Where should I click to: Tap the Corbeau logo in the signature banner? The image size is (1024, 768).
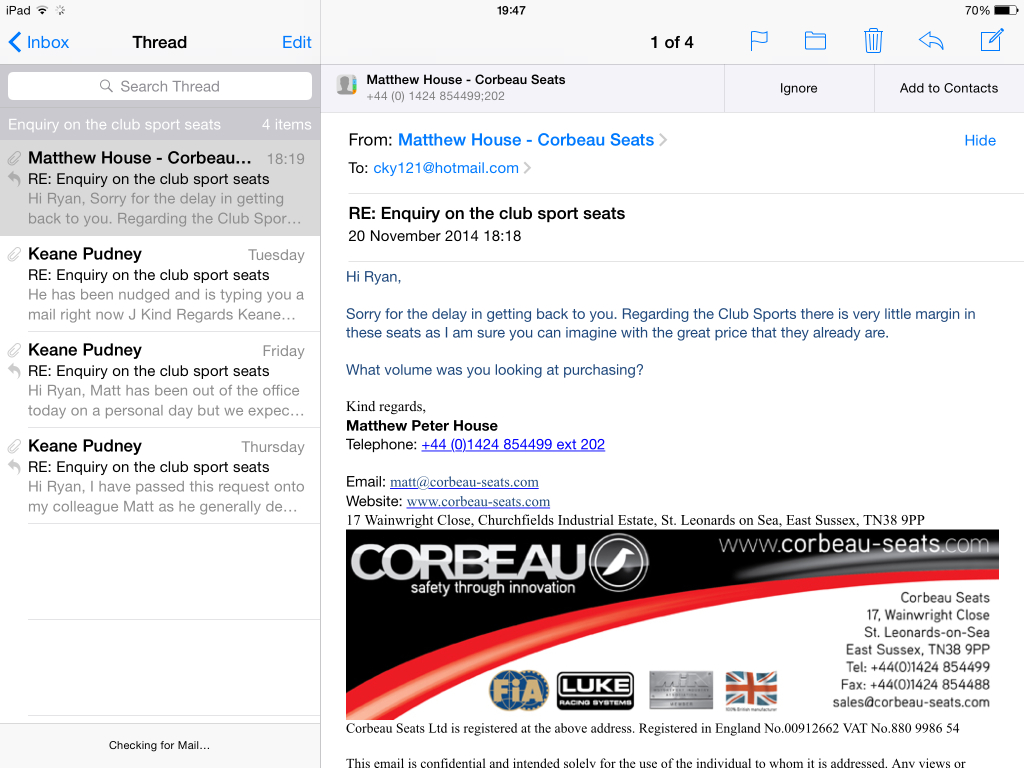pyautogui.click(x=500, y=563)
